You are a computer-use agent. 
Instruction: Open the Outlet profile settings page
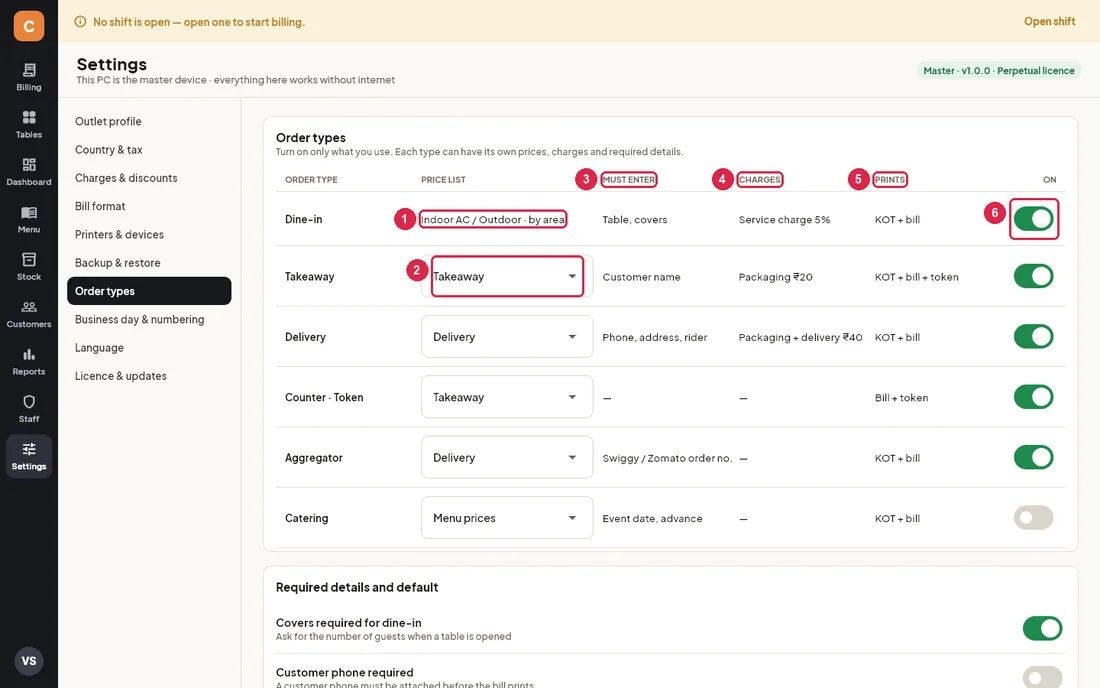tap(149, 121)
